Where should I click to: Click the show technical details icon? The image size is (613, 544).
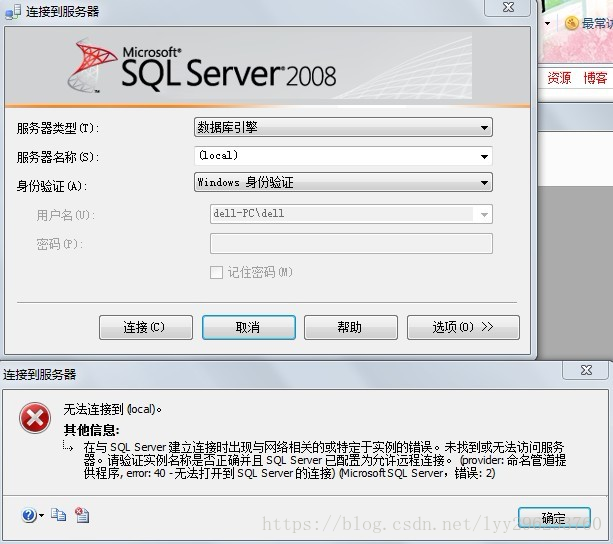tap(82, 515)
